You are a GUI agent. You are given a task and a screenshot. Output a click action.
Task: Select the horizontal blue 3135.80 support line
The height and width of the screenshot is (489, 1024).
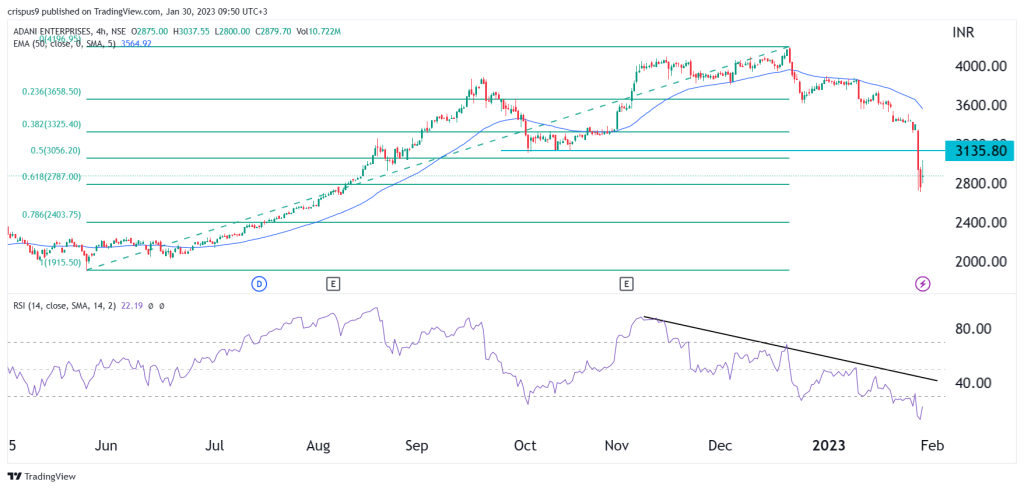pos(722,151)
